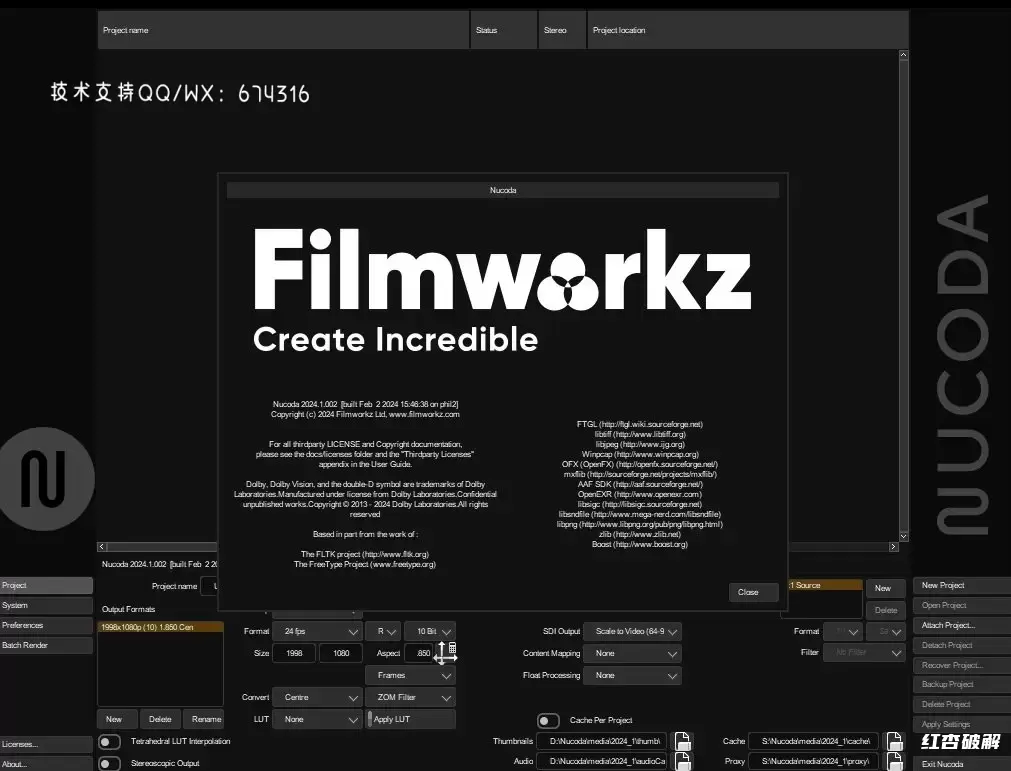The image size is (1011, 771).
Task: Edit the Proxy path field
Action: pos(815,761)
